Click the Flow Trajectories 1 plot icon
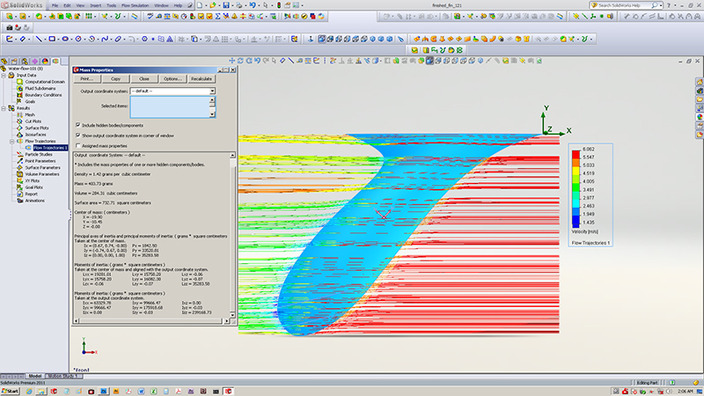The image size is (704, 396). click(x=28, y=148)
